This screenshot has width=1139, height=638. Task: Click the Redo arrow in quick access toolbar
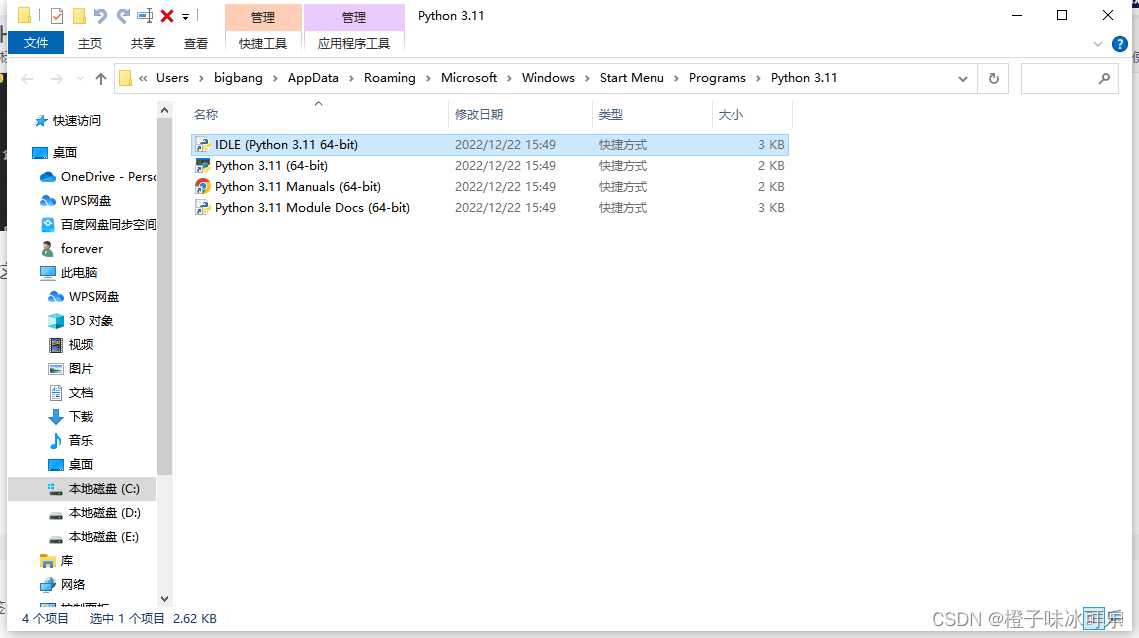[x=123, y=16]
